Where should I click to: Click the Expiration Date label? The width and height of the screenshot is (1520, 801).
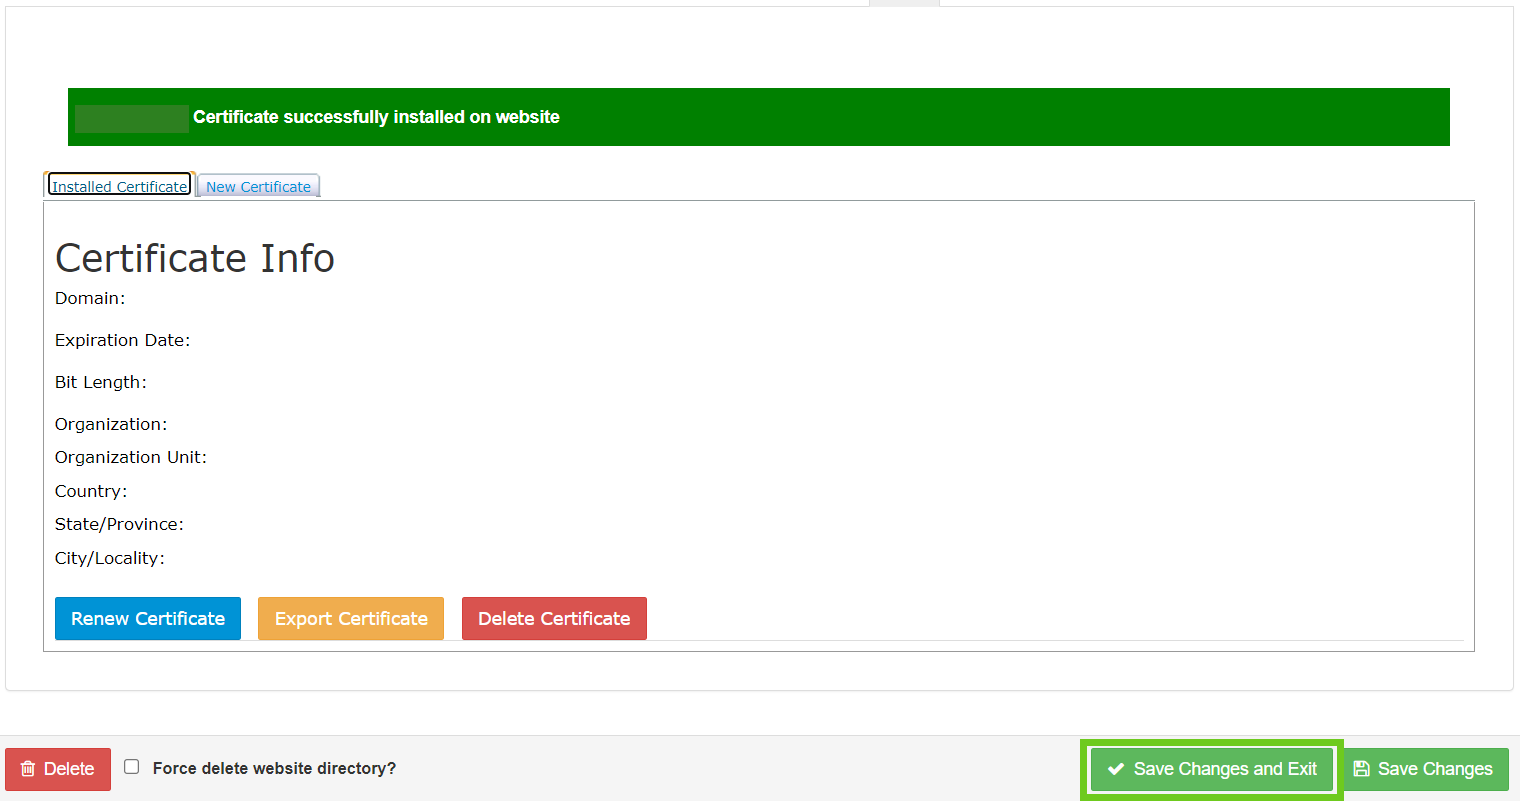[x=122, y=341]
